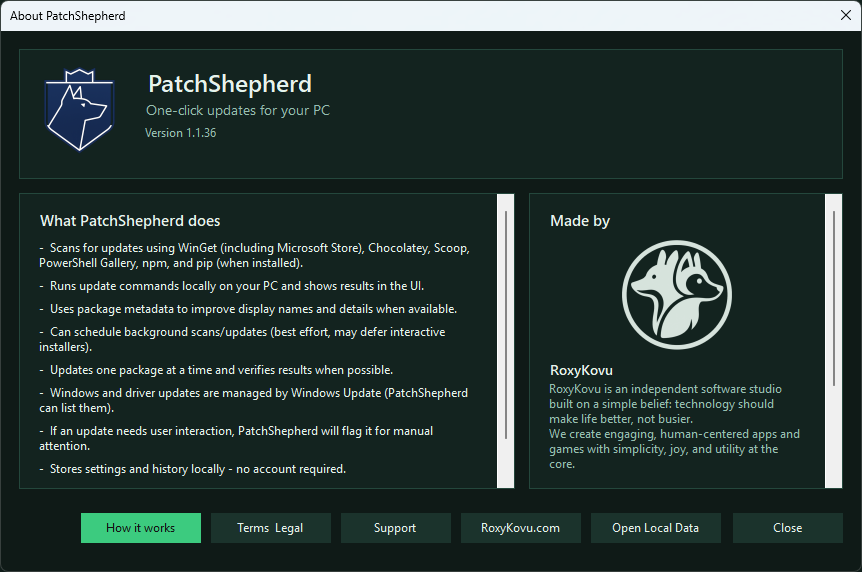
Task: Click the Support button
Action: [395, 528]
